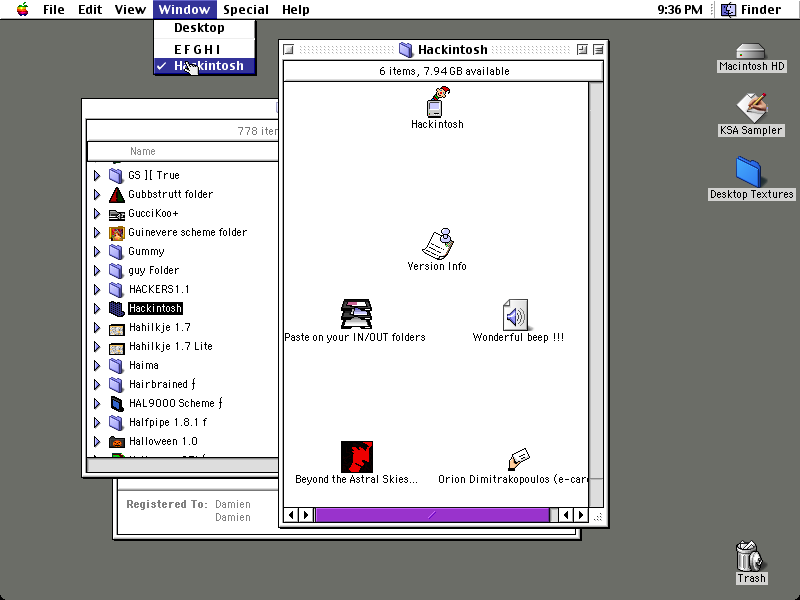Click the dark Hackintosh folder icon in the list
The height and width of the screenshot is (600, 800).
(x=117, y=309)
